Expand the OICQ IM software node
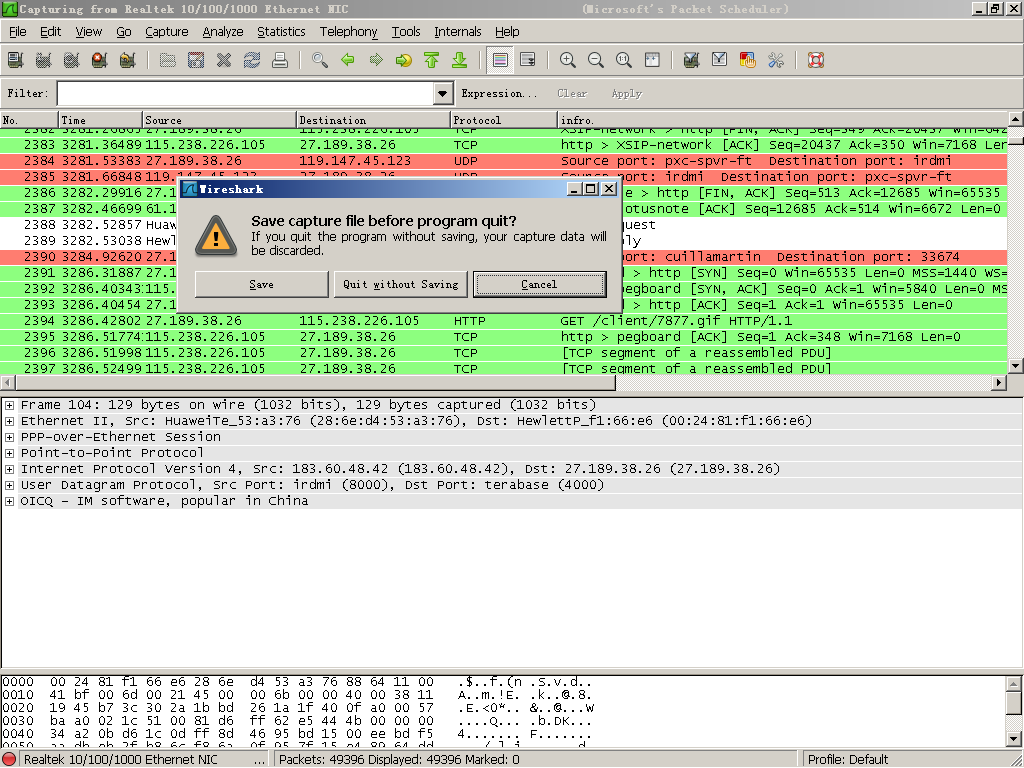This screenshot has width=1024, height=768. [x=10, y=501]
